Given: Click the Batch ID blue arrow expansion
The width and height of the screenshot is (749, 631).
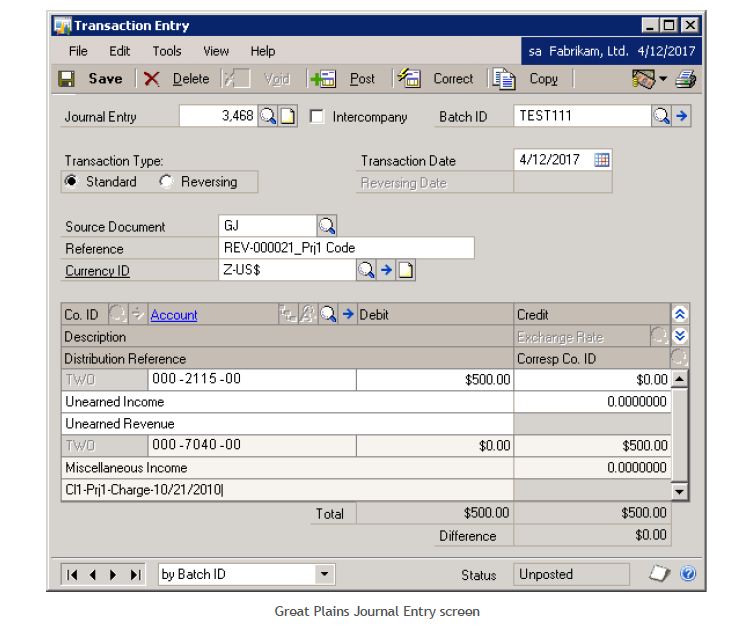Looking at the screenshot, I should click(682, 116).
